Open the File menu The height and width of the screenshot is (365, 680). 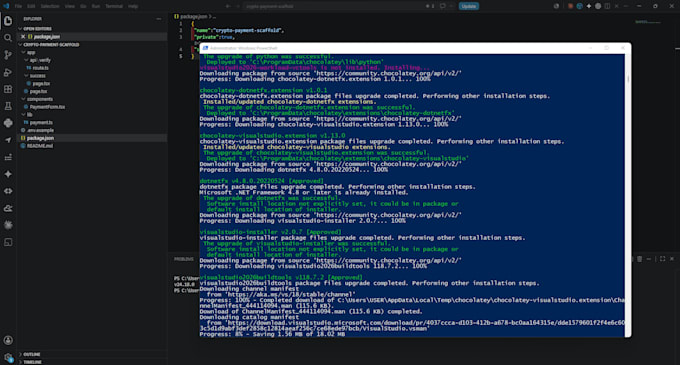[x=18, y=6]
